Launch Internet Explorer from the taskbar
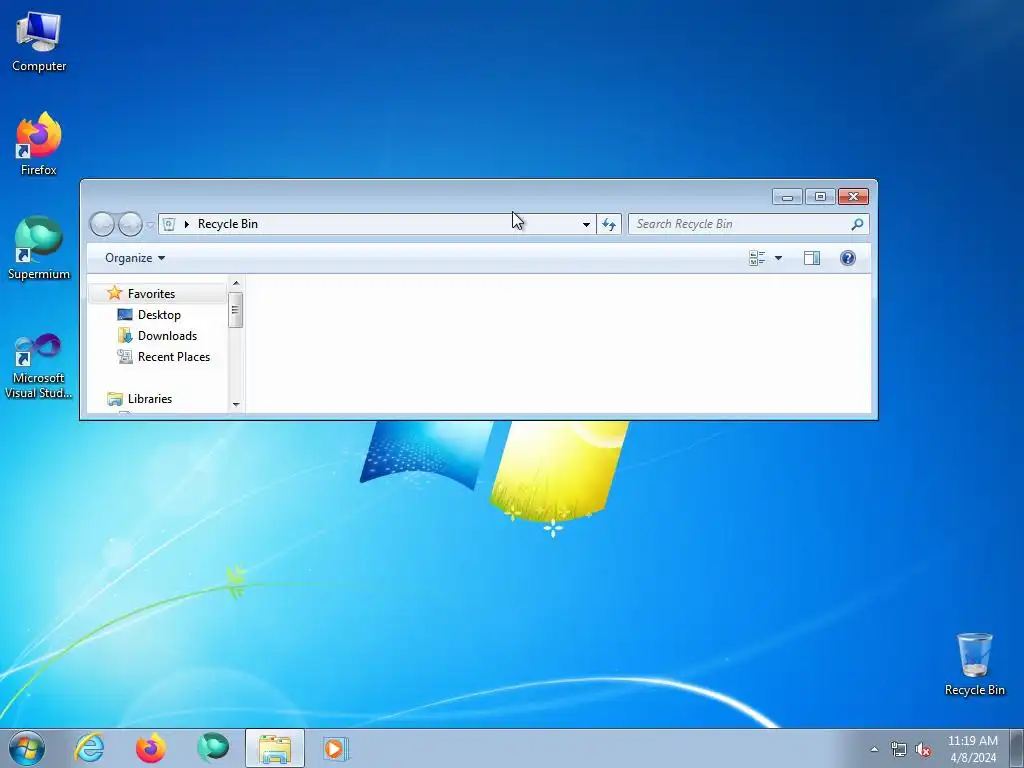 [89, 748]
